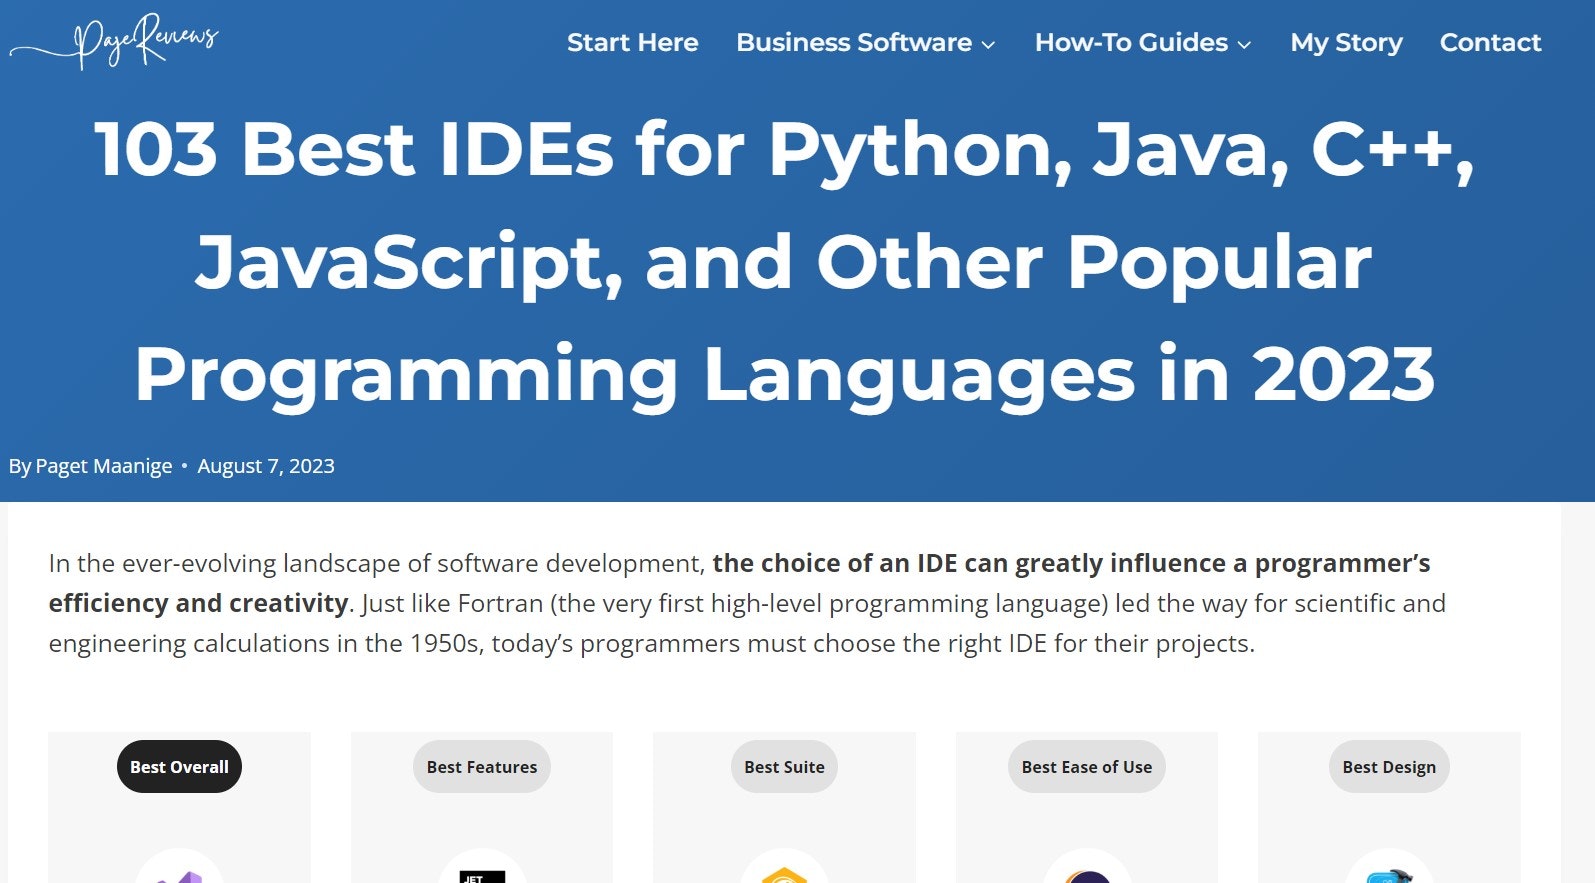
Task: Select the Best Overall badge
Action: 179,767
